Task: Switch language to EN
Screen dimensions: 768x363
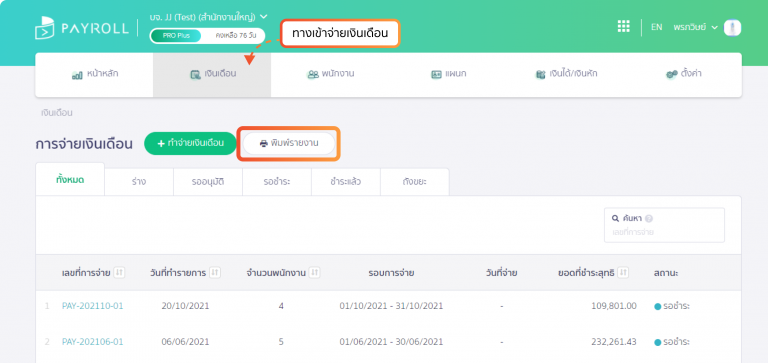Action: tap(656, 27)
